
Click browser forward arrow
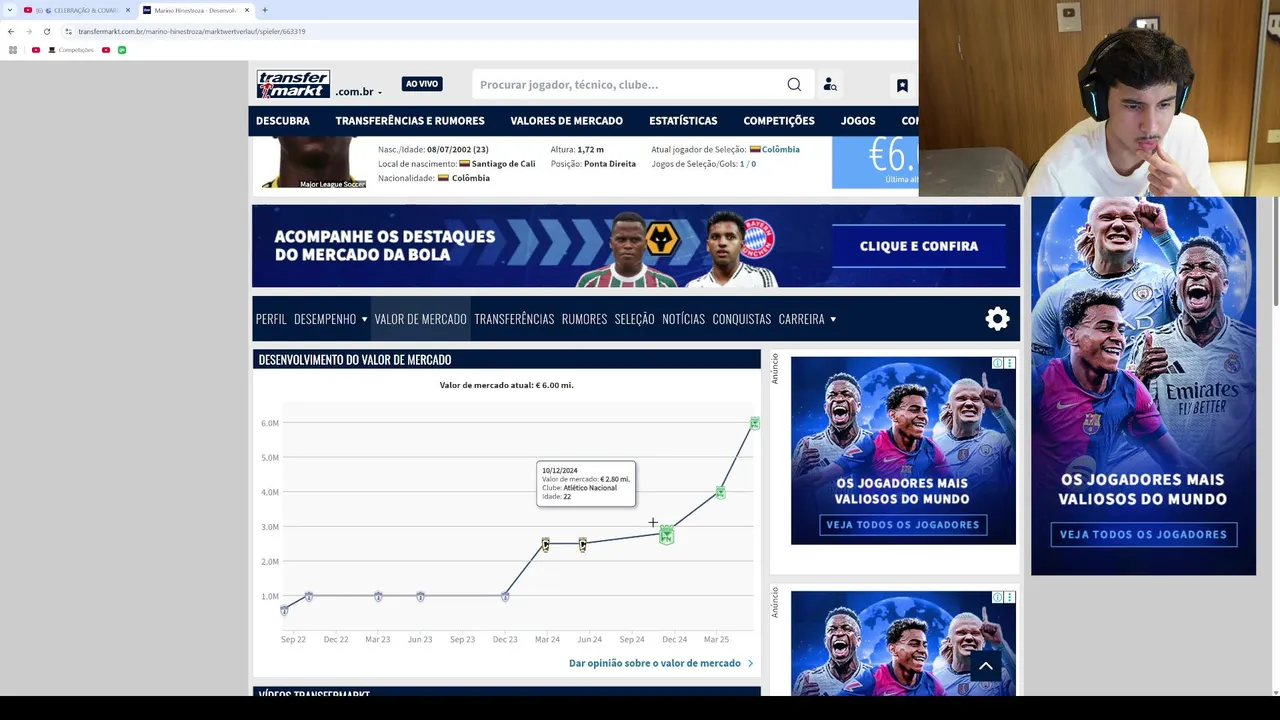(28, 31)
